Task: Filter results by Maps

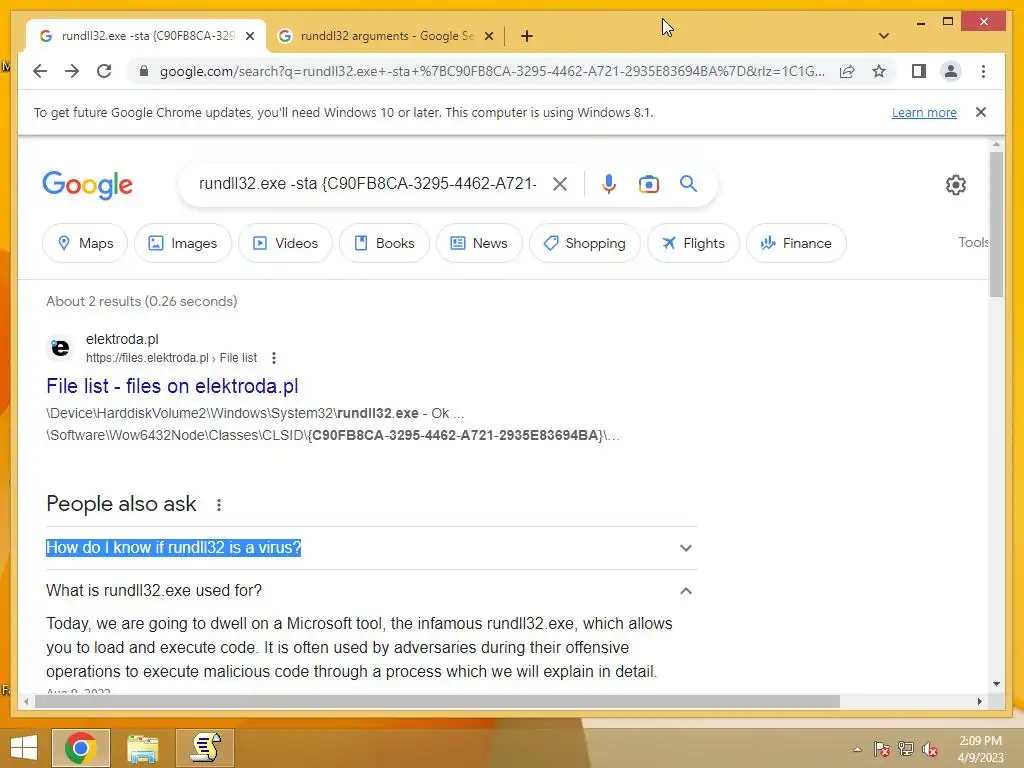Action: (x=85, y=243)
